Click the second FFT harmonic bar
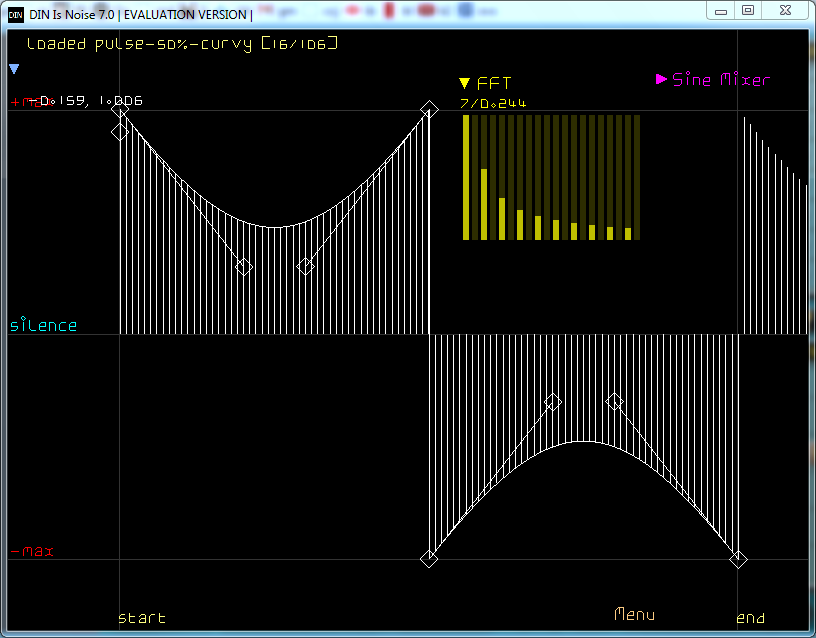Screen dimensions: 816x638 tap(484, 204)
